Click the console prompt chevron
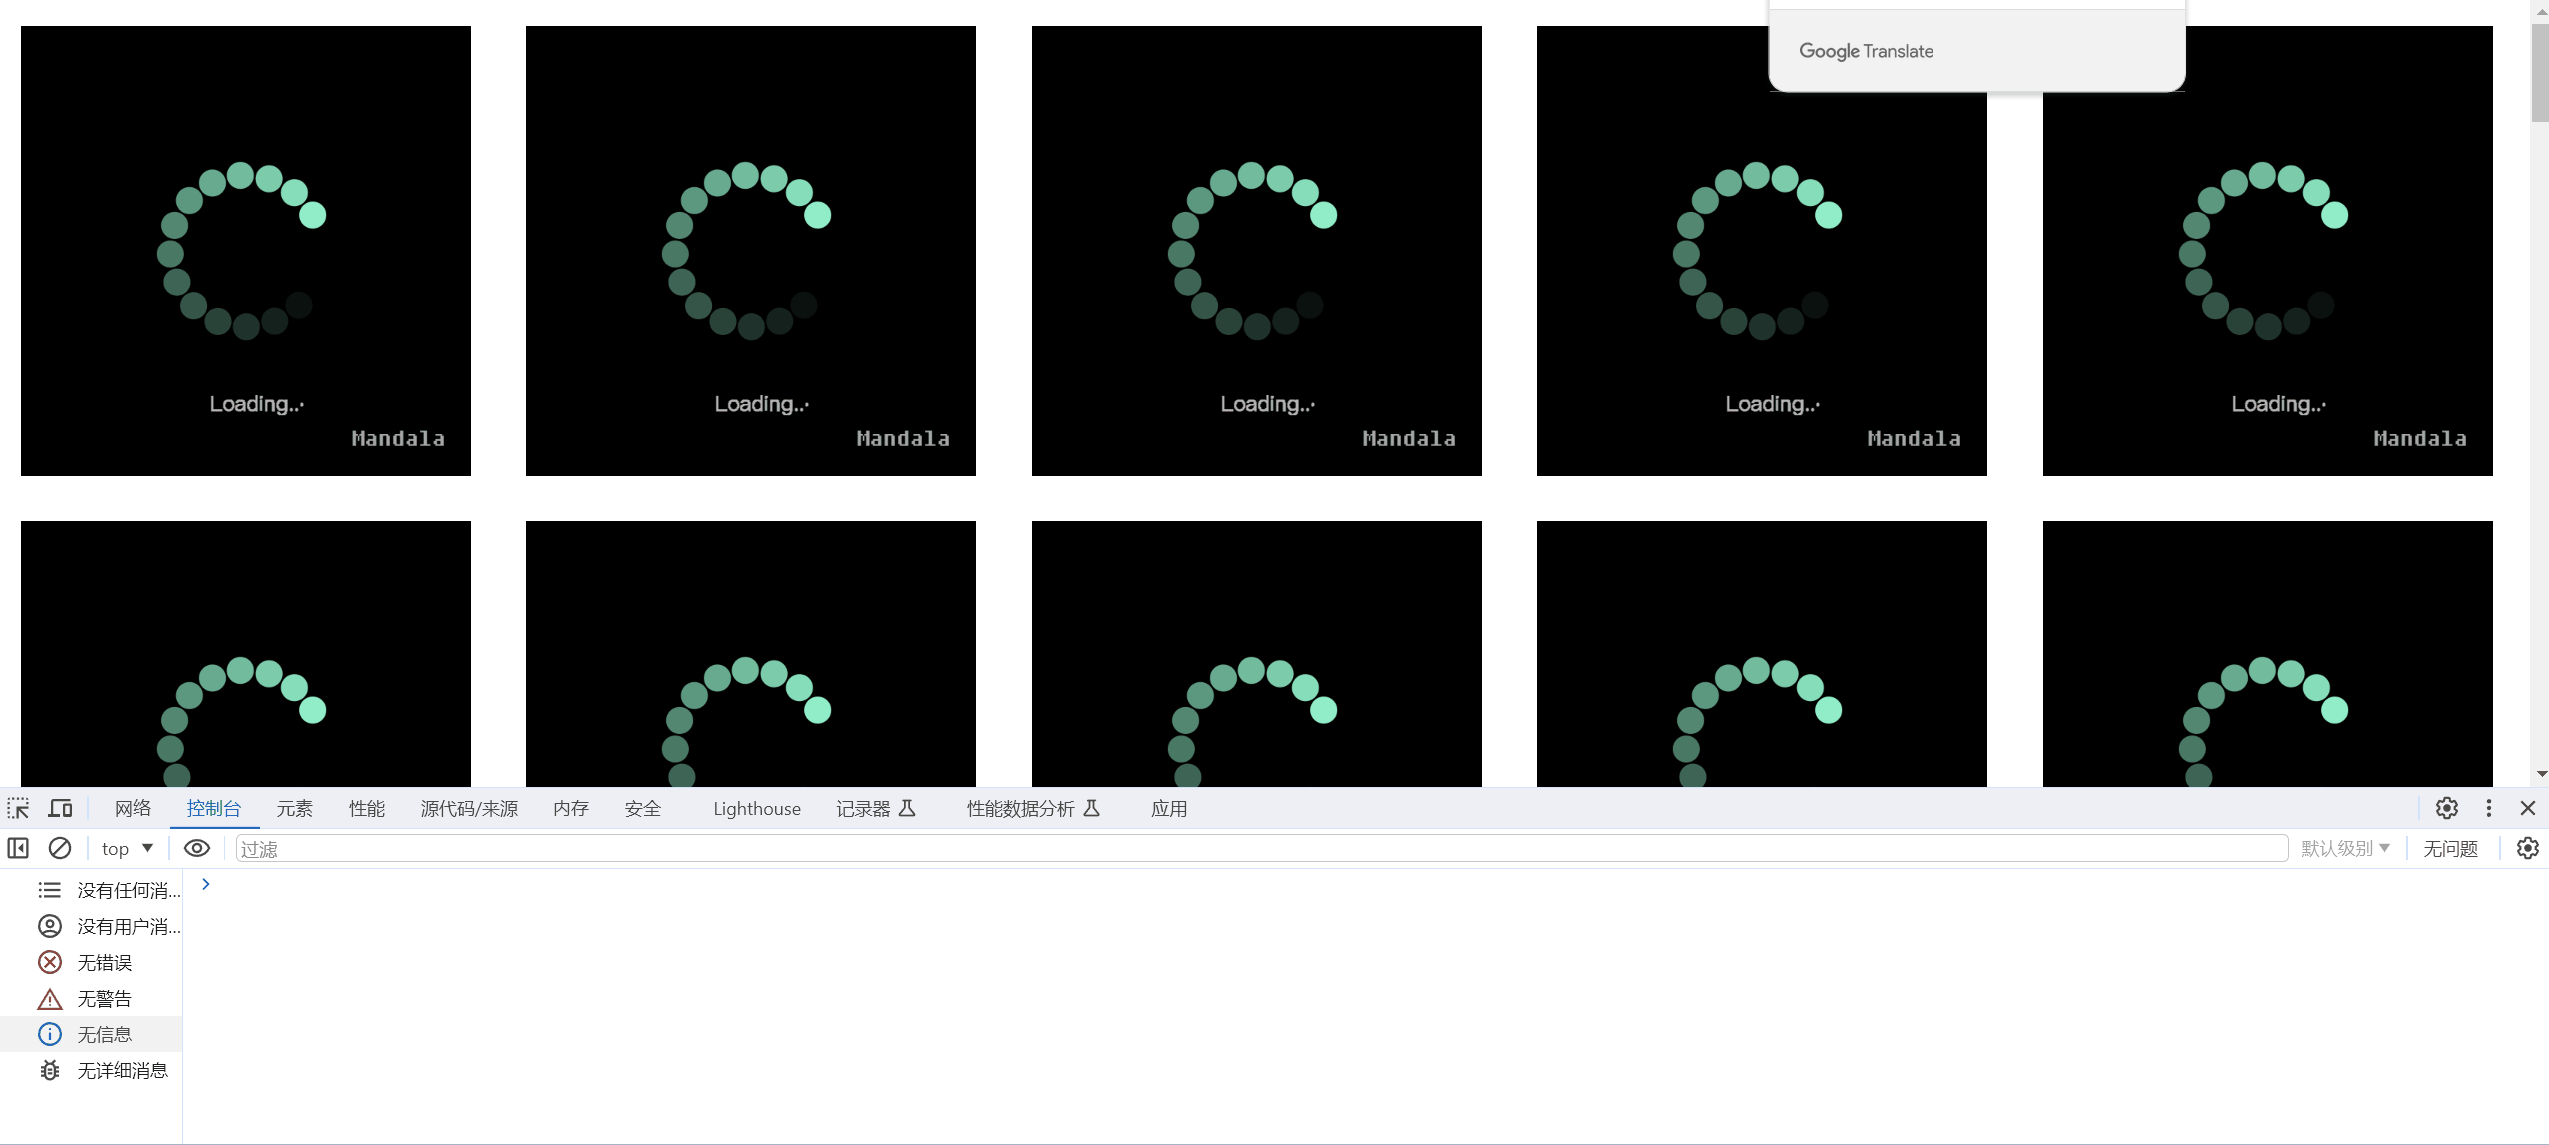Screen dimensions: 2549x1145 tap(206, 884)
